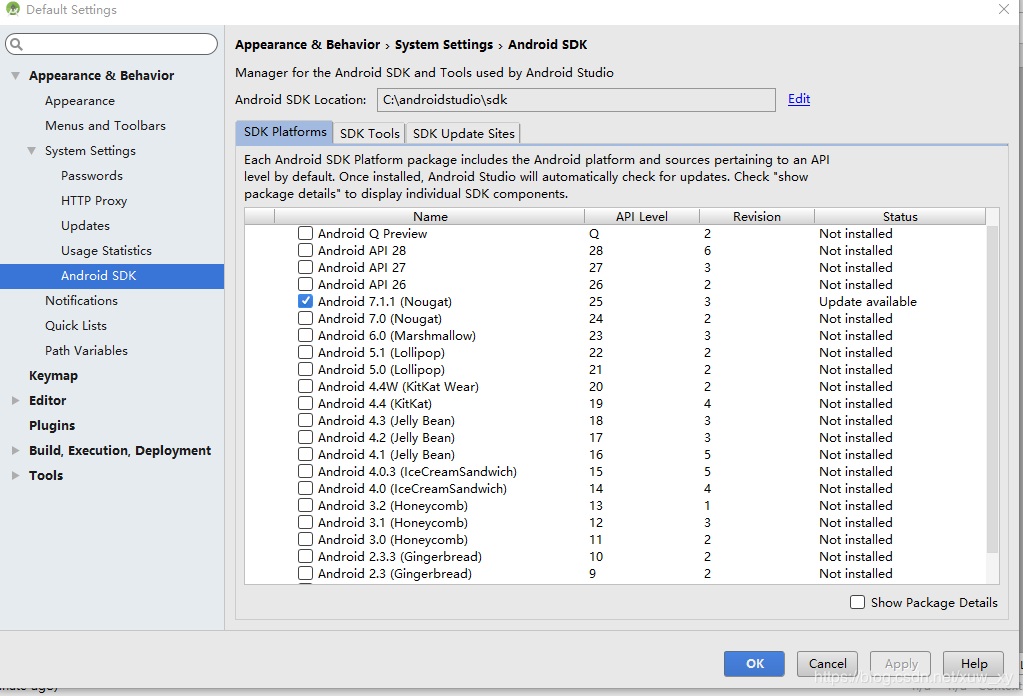The width and height of the screenshot is (1023, 696).
Task: Tick Android 4.1 (Jelly Bean) checkbox
Action: (x=305, y=454)
